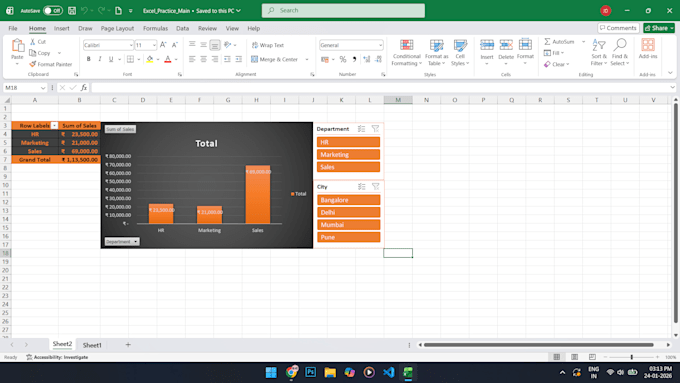680x383 pixels.
Task: Toggle italic formatting
Action: pyautogui.click(x=100, y=59)
